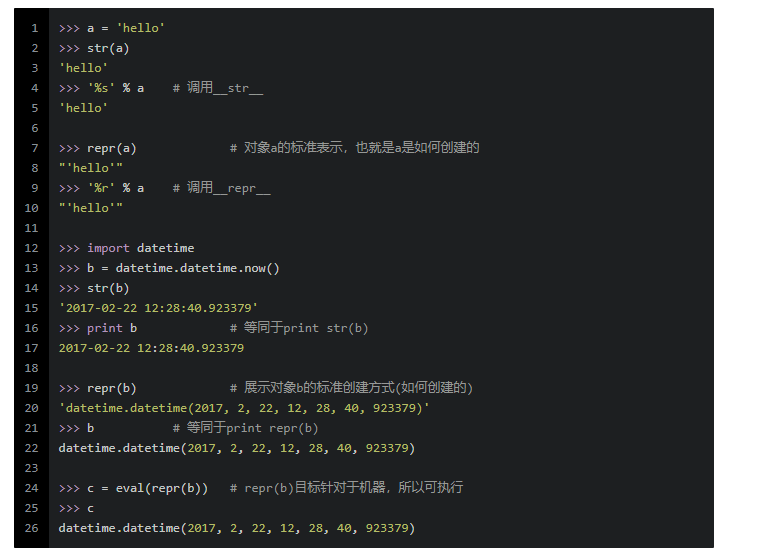The image size is (784, 553).
Task: Click the str(a) statement
Action: pyautogui.click(x=108, y=48)
